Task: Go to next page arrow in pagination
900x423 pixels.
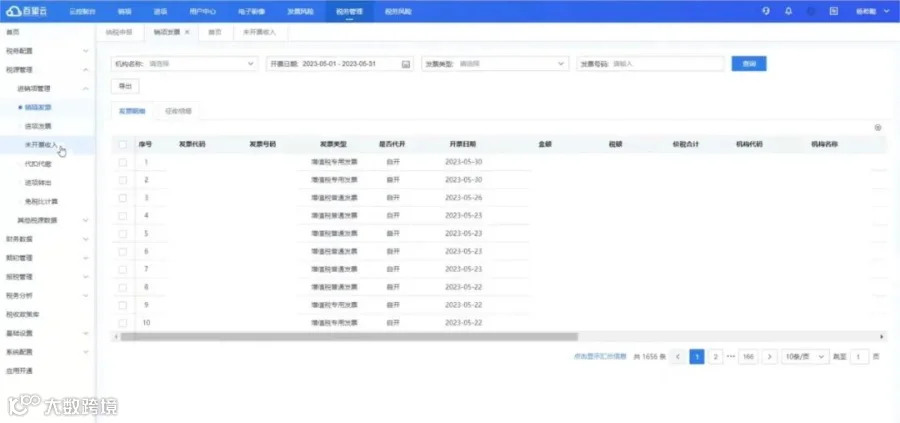Action: [x=770, y=357]
